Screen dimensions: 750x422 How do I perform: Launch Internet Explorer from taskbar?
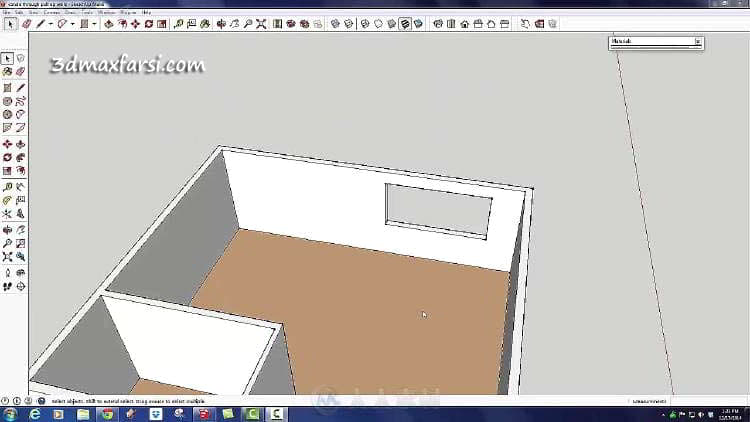pos(35,414)
